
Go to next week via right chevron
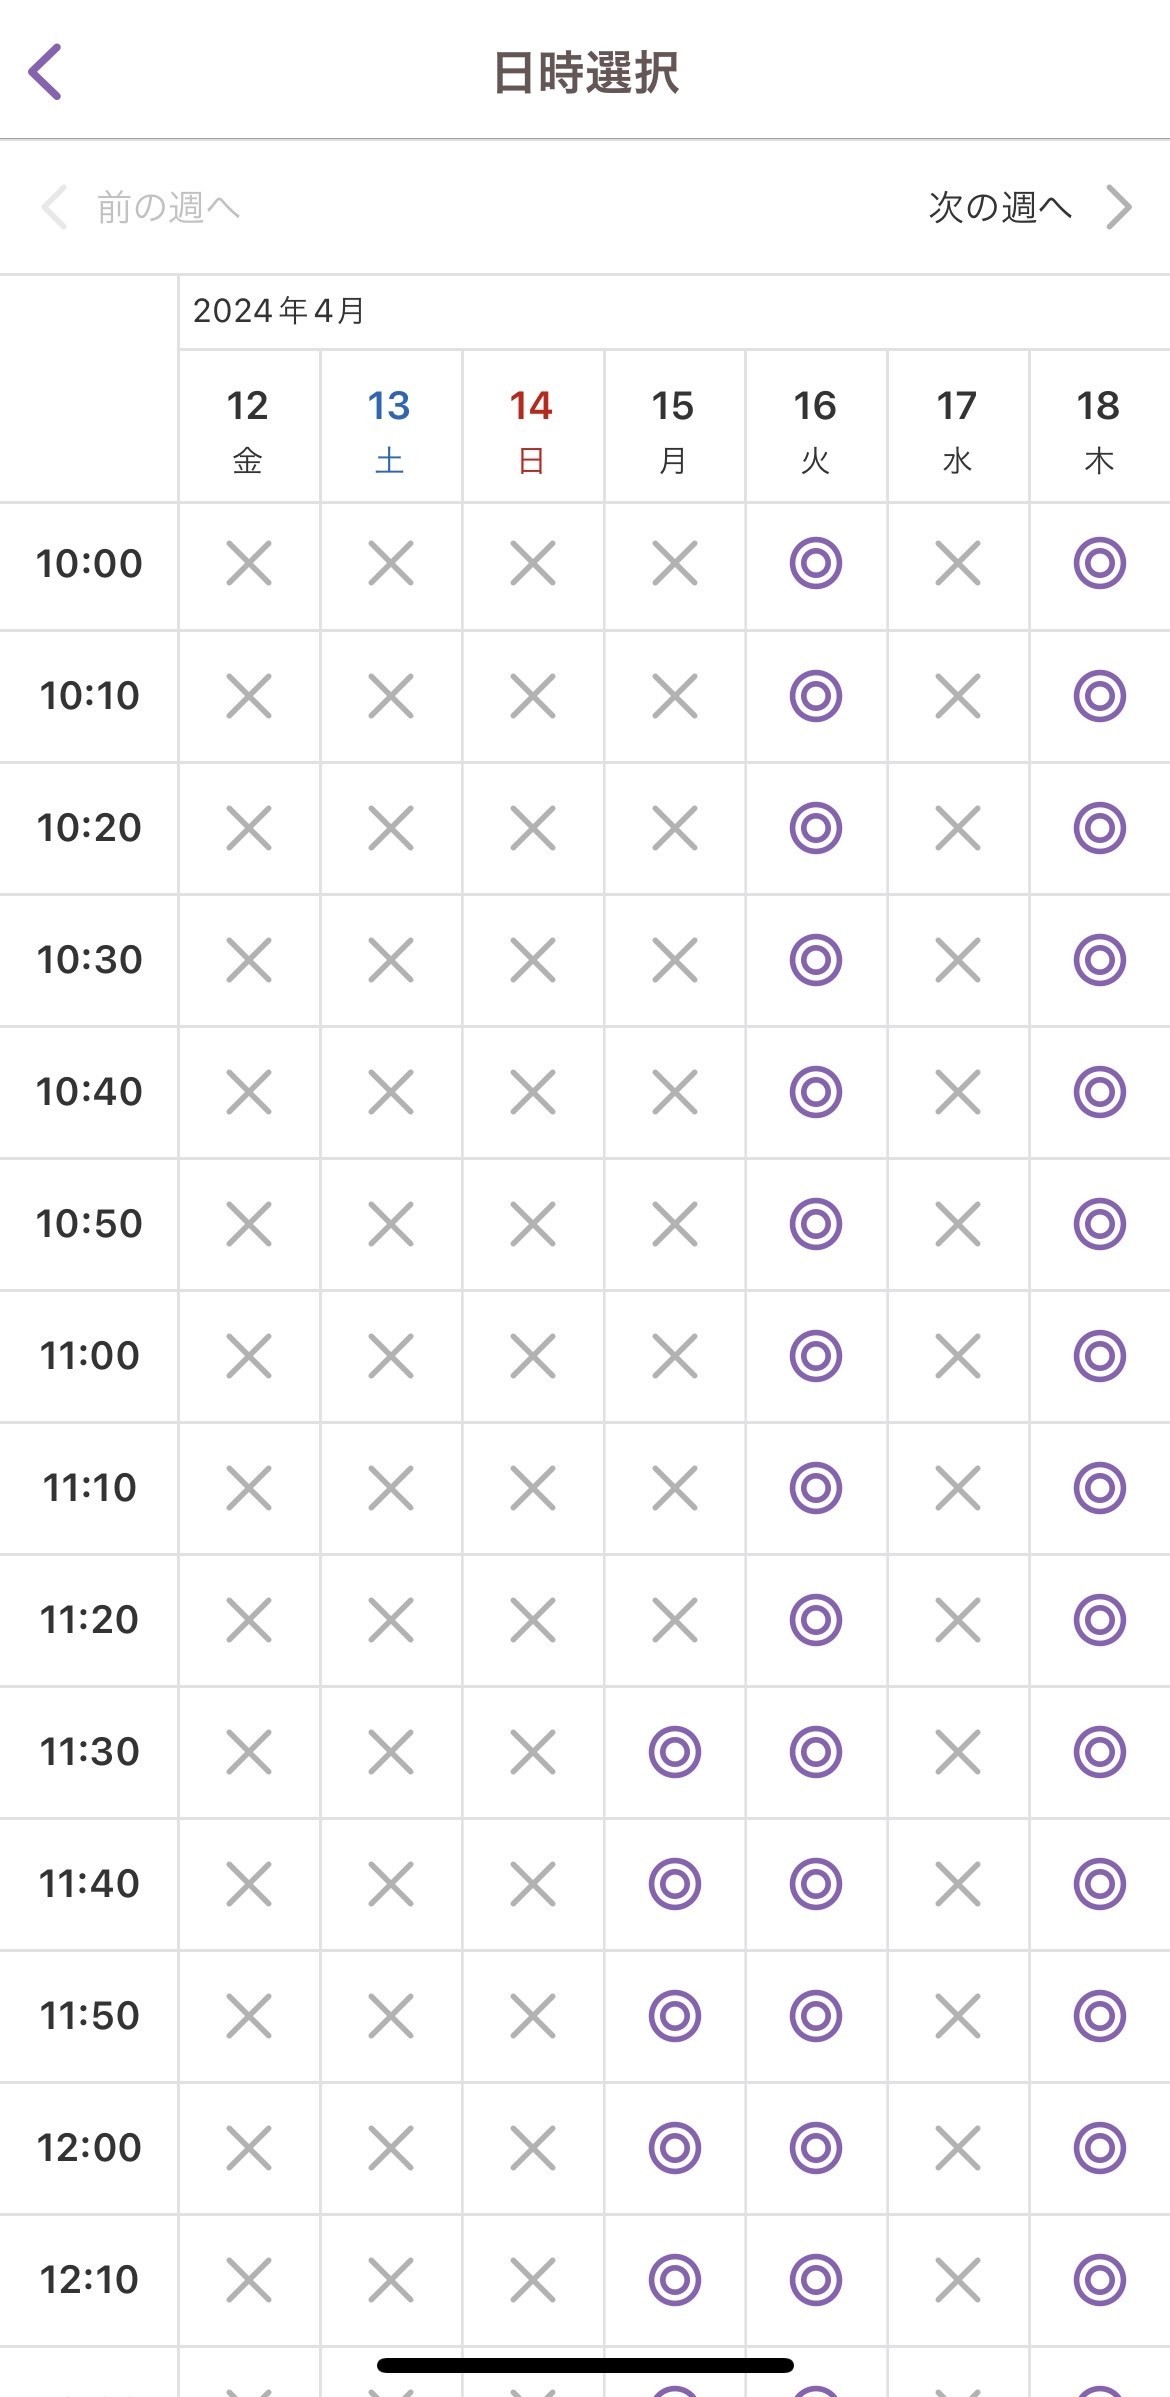1119,207
